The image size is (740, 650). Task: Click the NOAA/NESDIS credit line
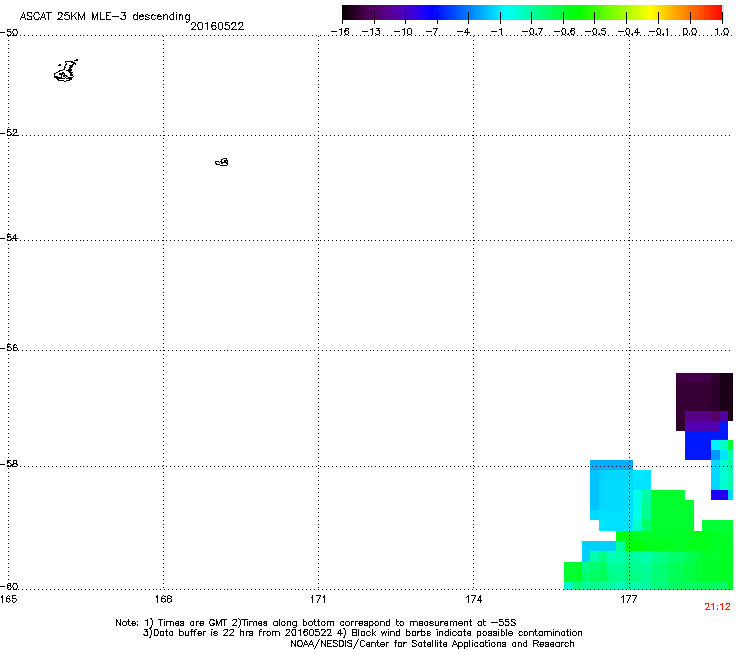point(432,644)
